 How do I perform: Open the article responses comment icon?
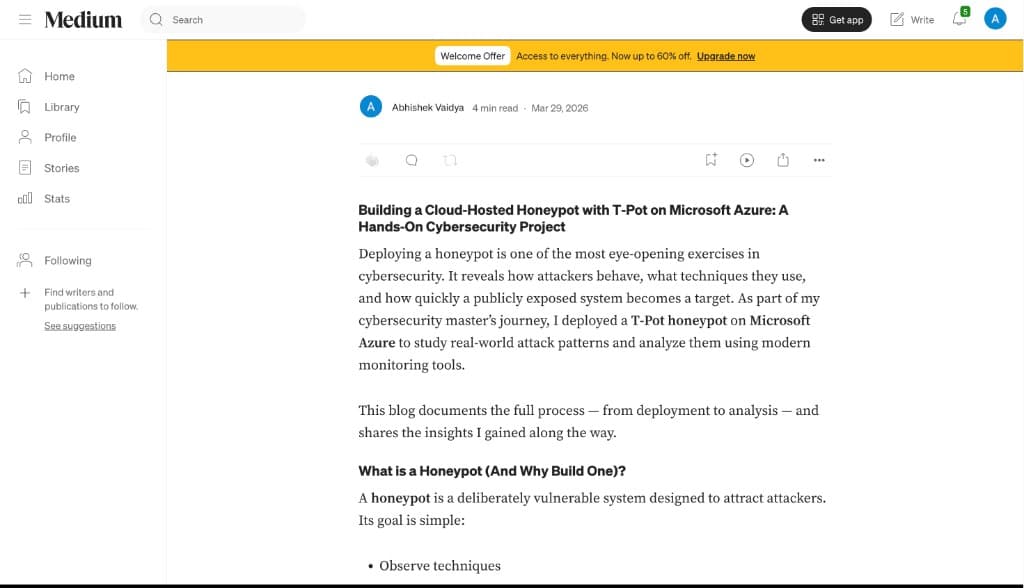point(411,160)
